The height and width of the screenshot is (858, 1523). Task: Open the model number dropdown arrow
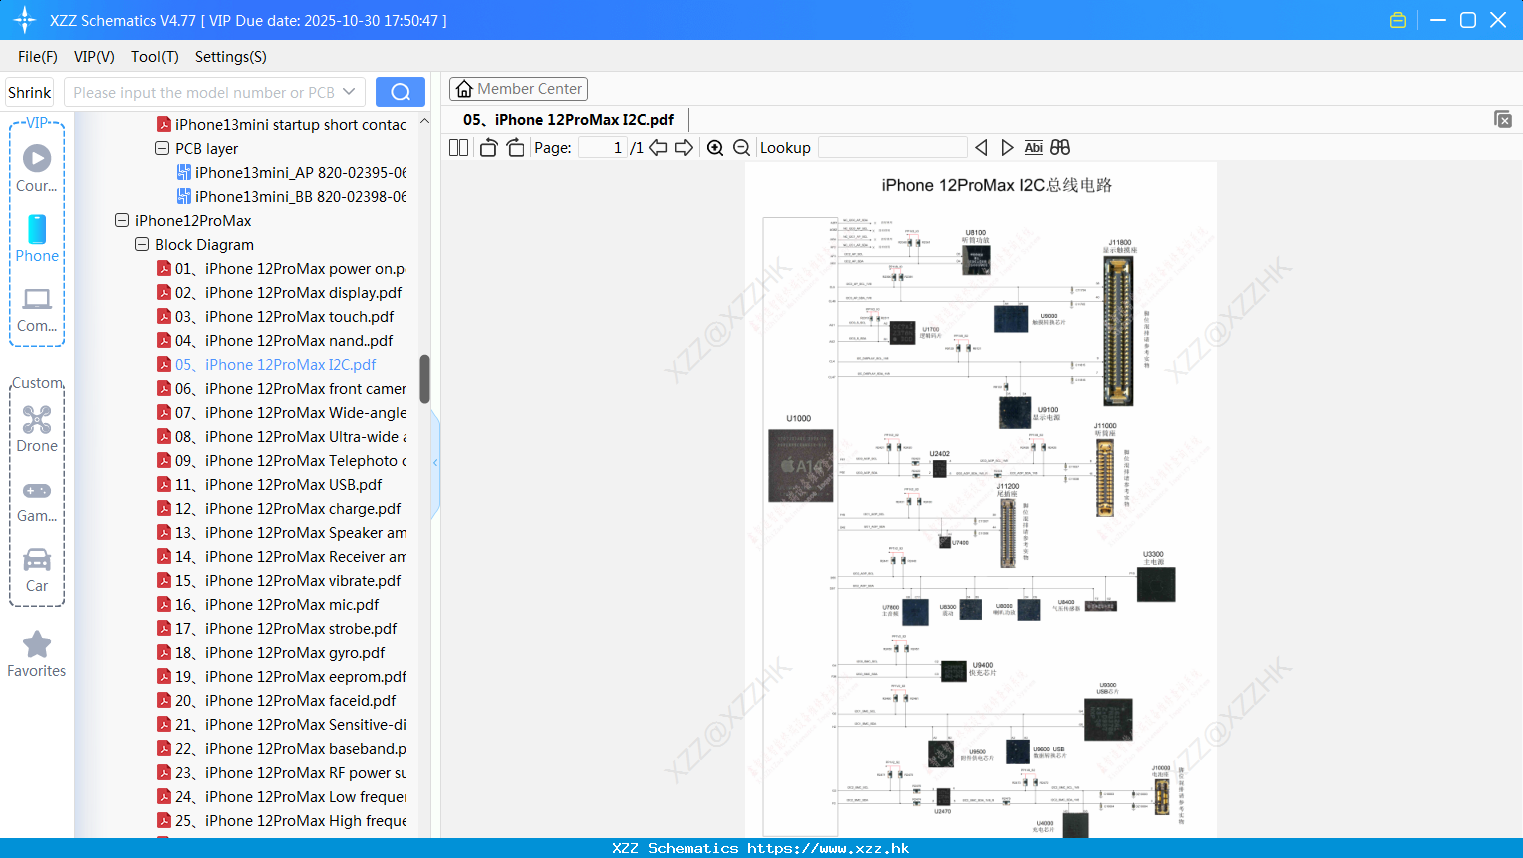pyautogui.click(x=349, y=92)
